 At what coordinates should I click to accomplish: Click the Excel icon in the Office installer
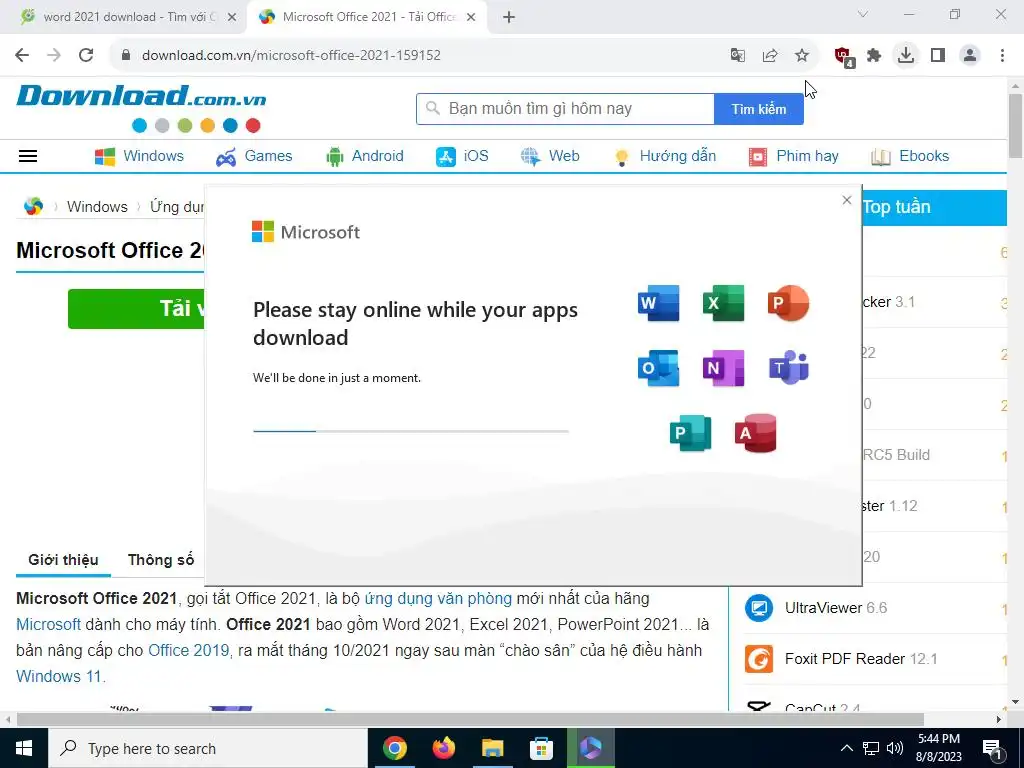(x=723, y=303)
